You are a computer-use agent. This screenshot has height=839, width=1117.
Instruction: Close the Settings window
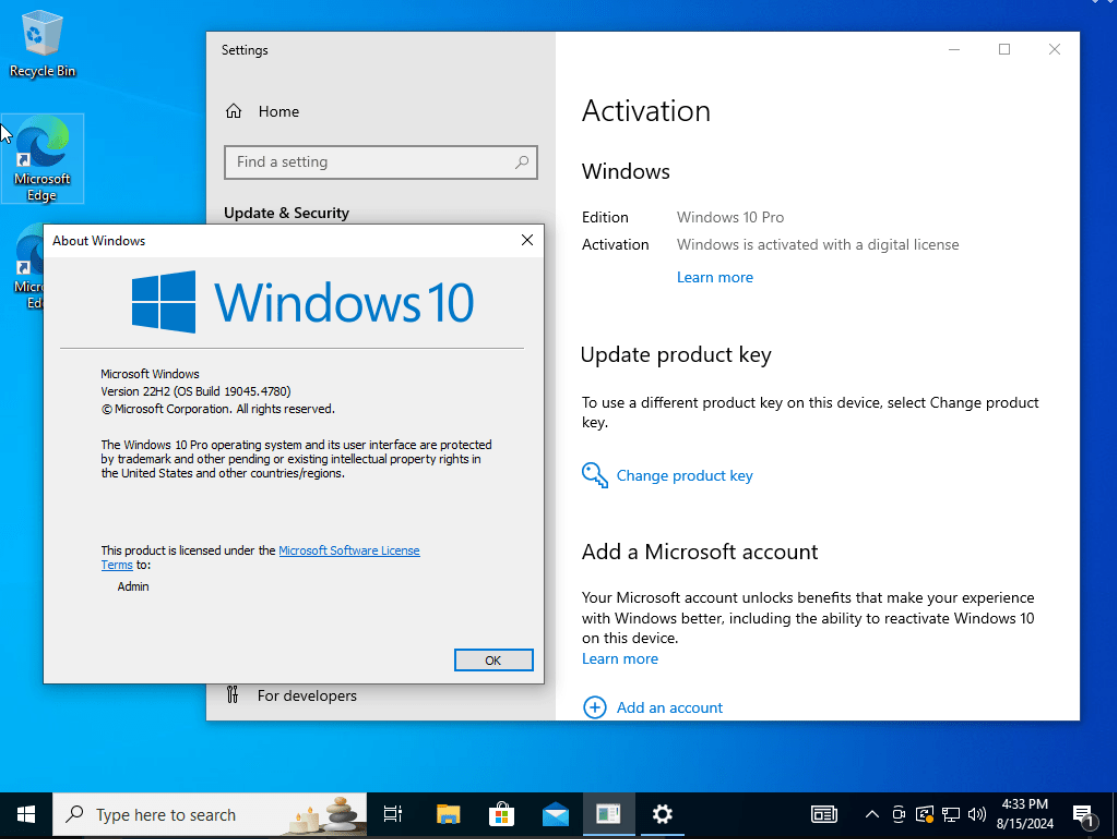click(x=1054, y=49)
